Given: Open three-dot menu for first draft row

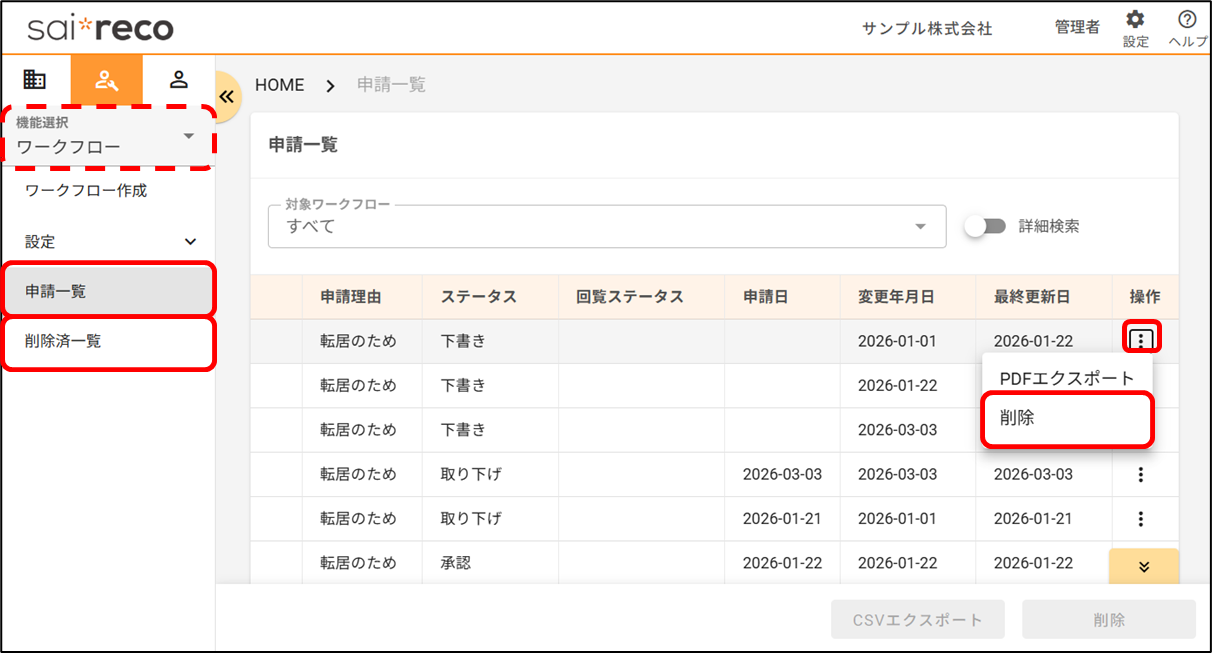Looking at the screenshot, I should tap(1141, 341).
